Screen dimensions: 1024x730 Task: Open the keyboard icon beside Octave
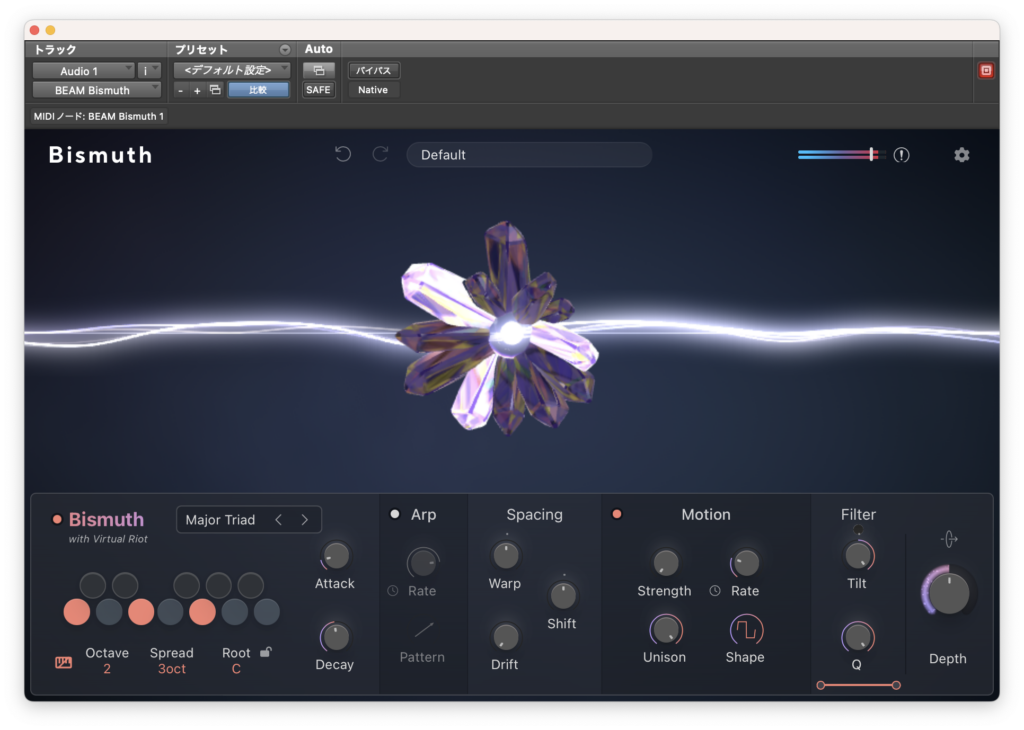point(63,663)
